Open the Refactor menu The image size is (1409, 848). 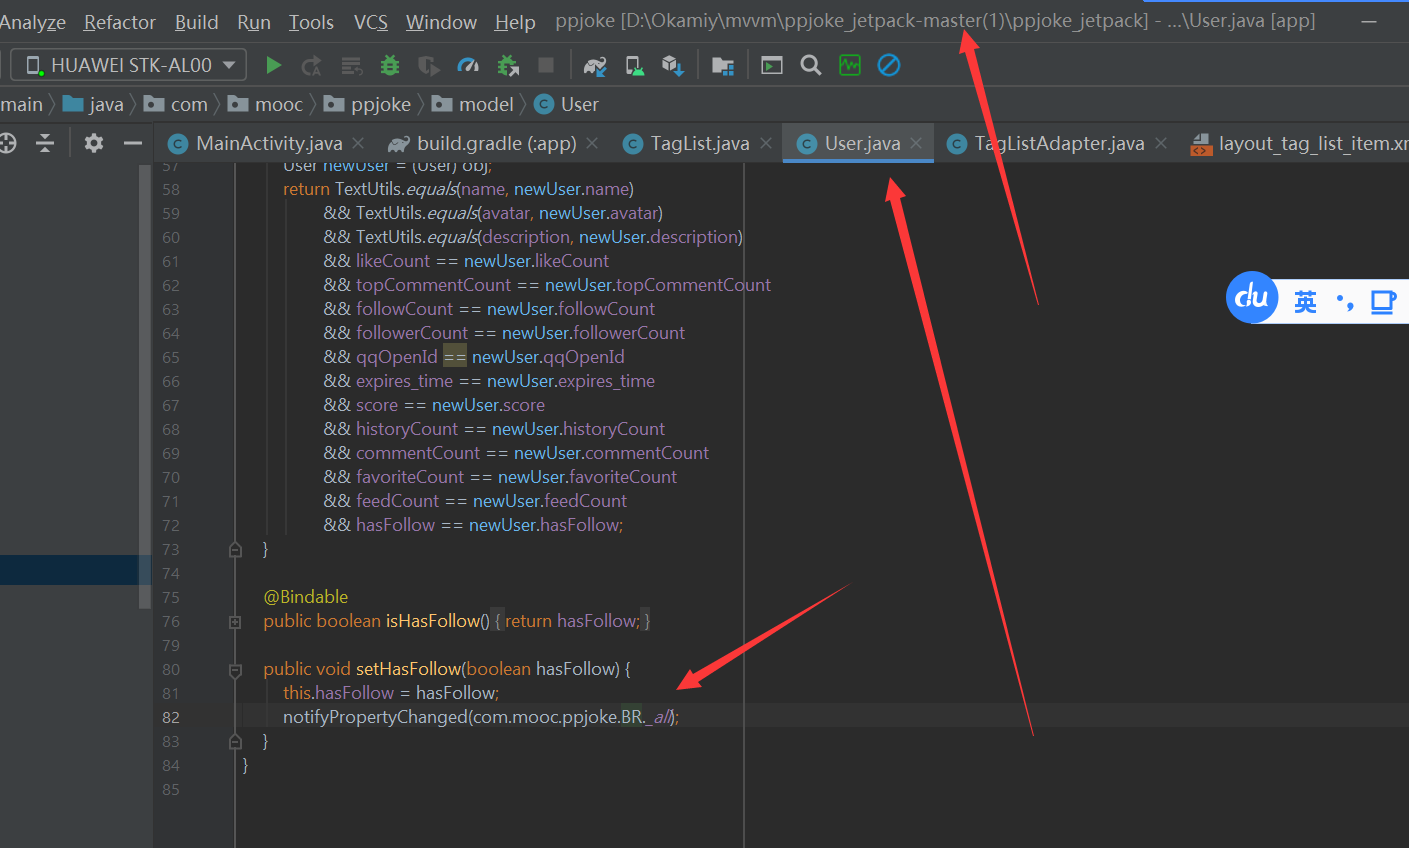point(120,22)
